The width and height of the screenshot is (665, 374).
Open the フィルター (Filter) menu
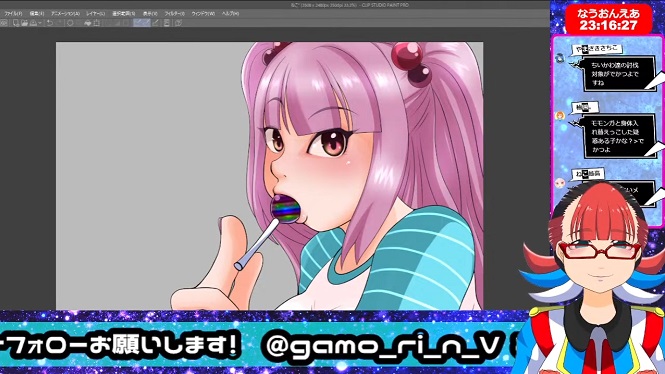click(174, 14)
